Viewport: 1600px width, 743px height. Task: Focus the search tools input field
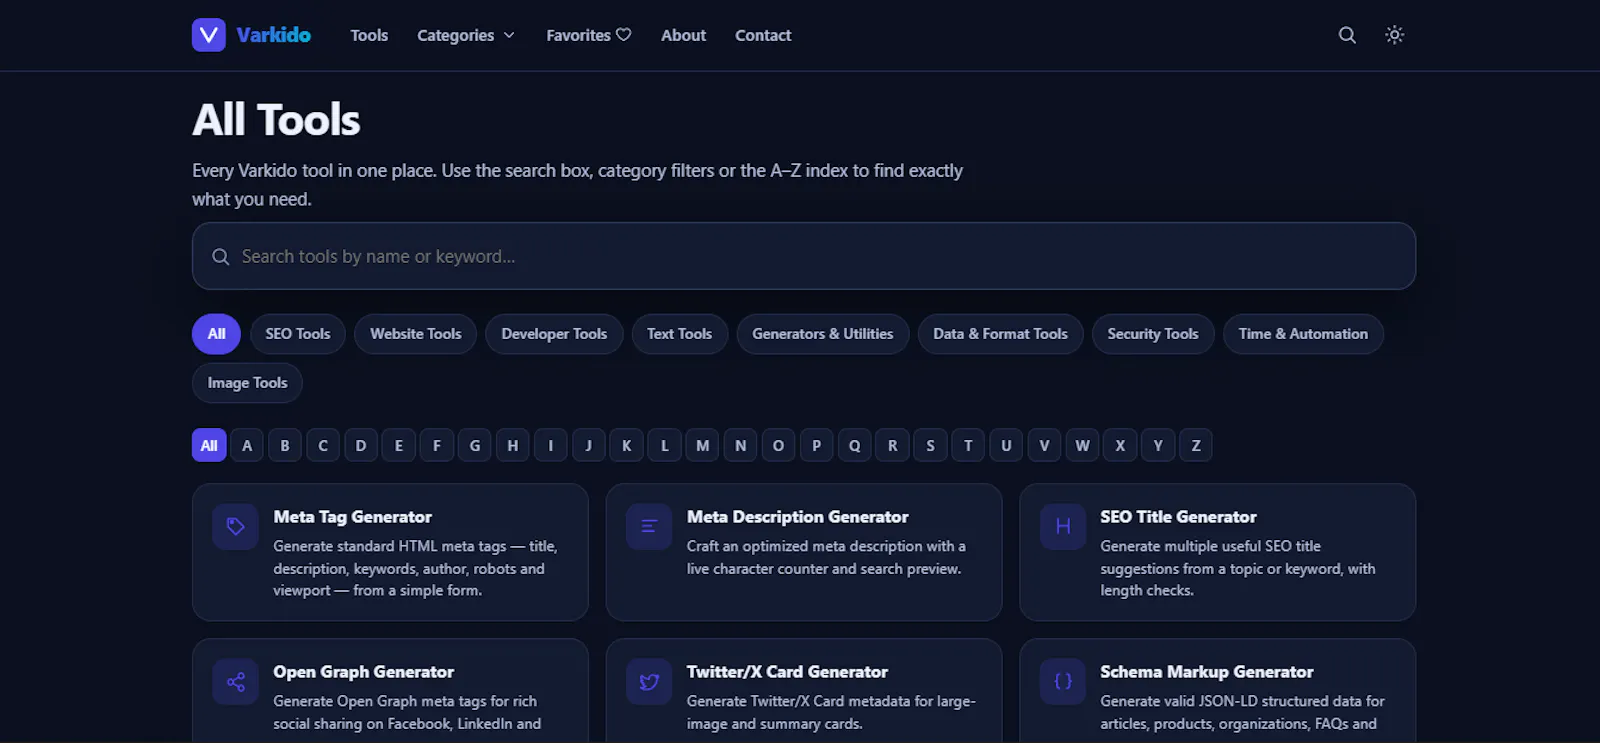[x=804, y=256]
